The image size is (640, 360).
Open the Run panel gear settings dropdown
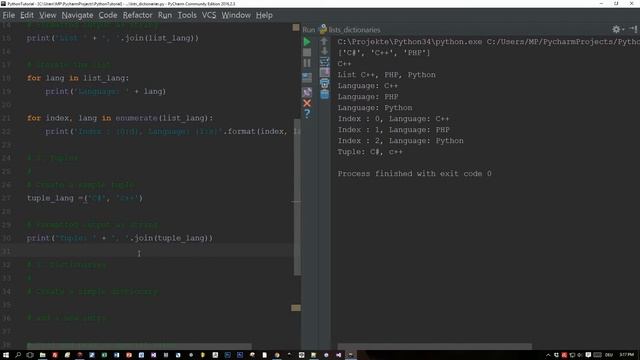click(x=618, y=29)
